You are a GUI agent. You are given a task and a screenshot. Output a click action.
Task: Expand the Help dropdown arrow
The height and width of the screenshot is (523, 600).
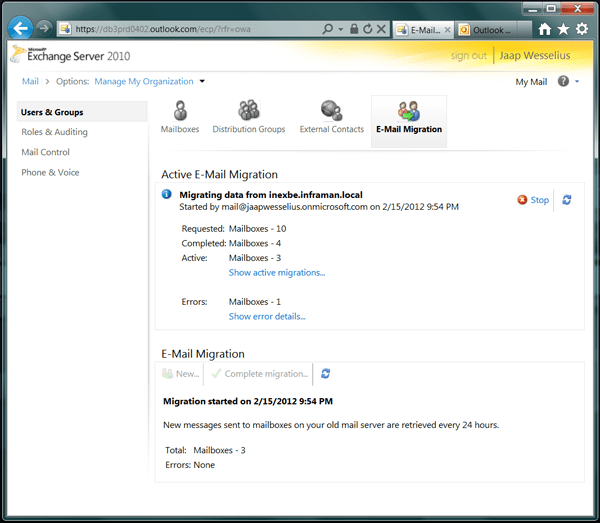577,81
